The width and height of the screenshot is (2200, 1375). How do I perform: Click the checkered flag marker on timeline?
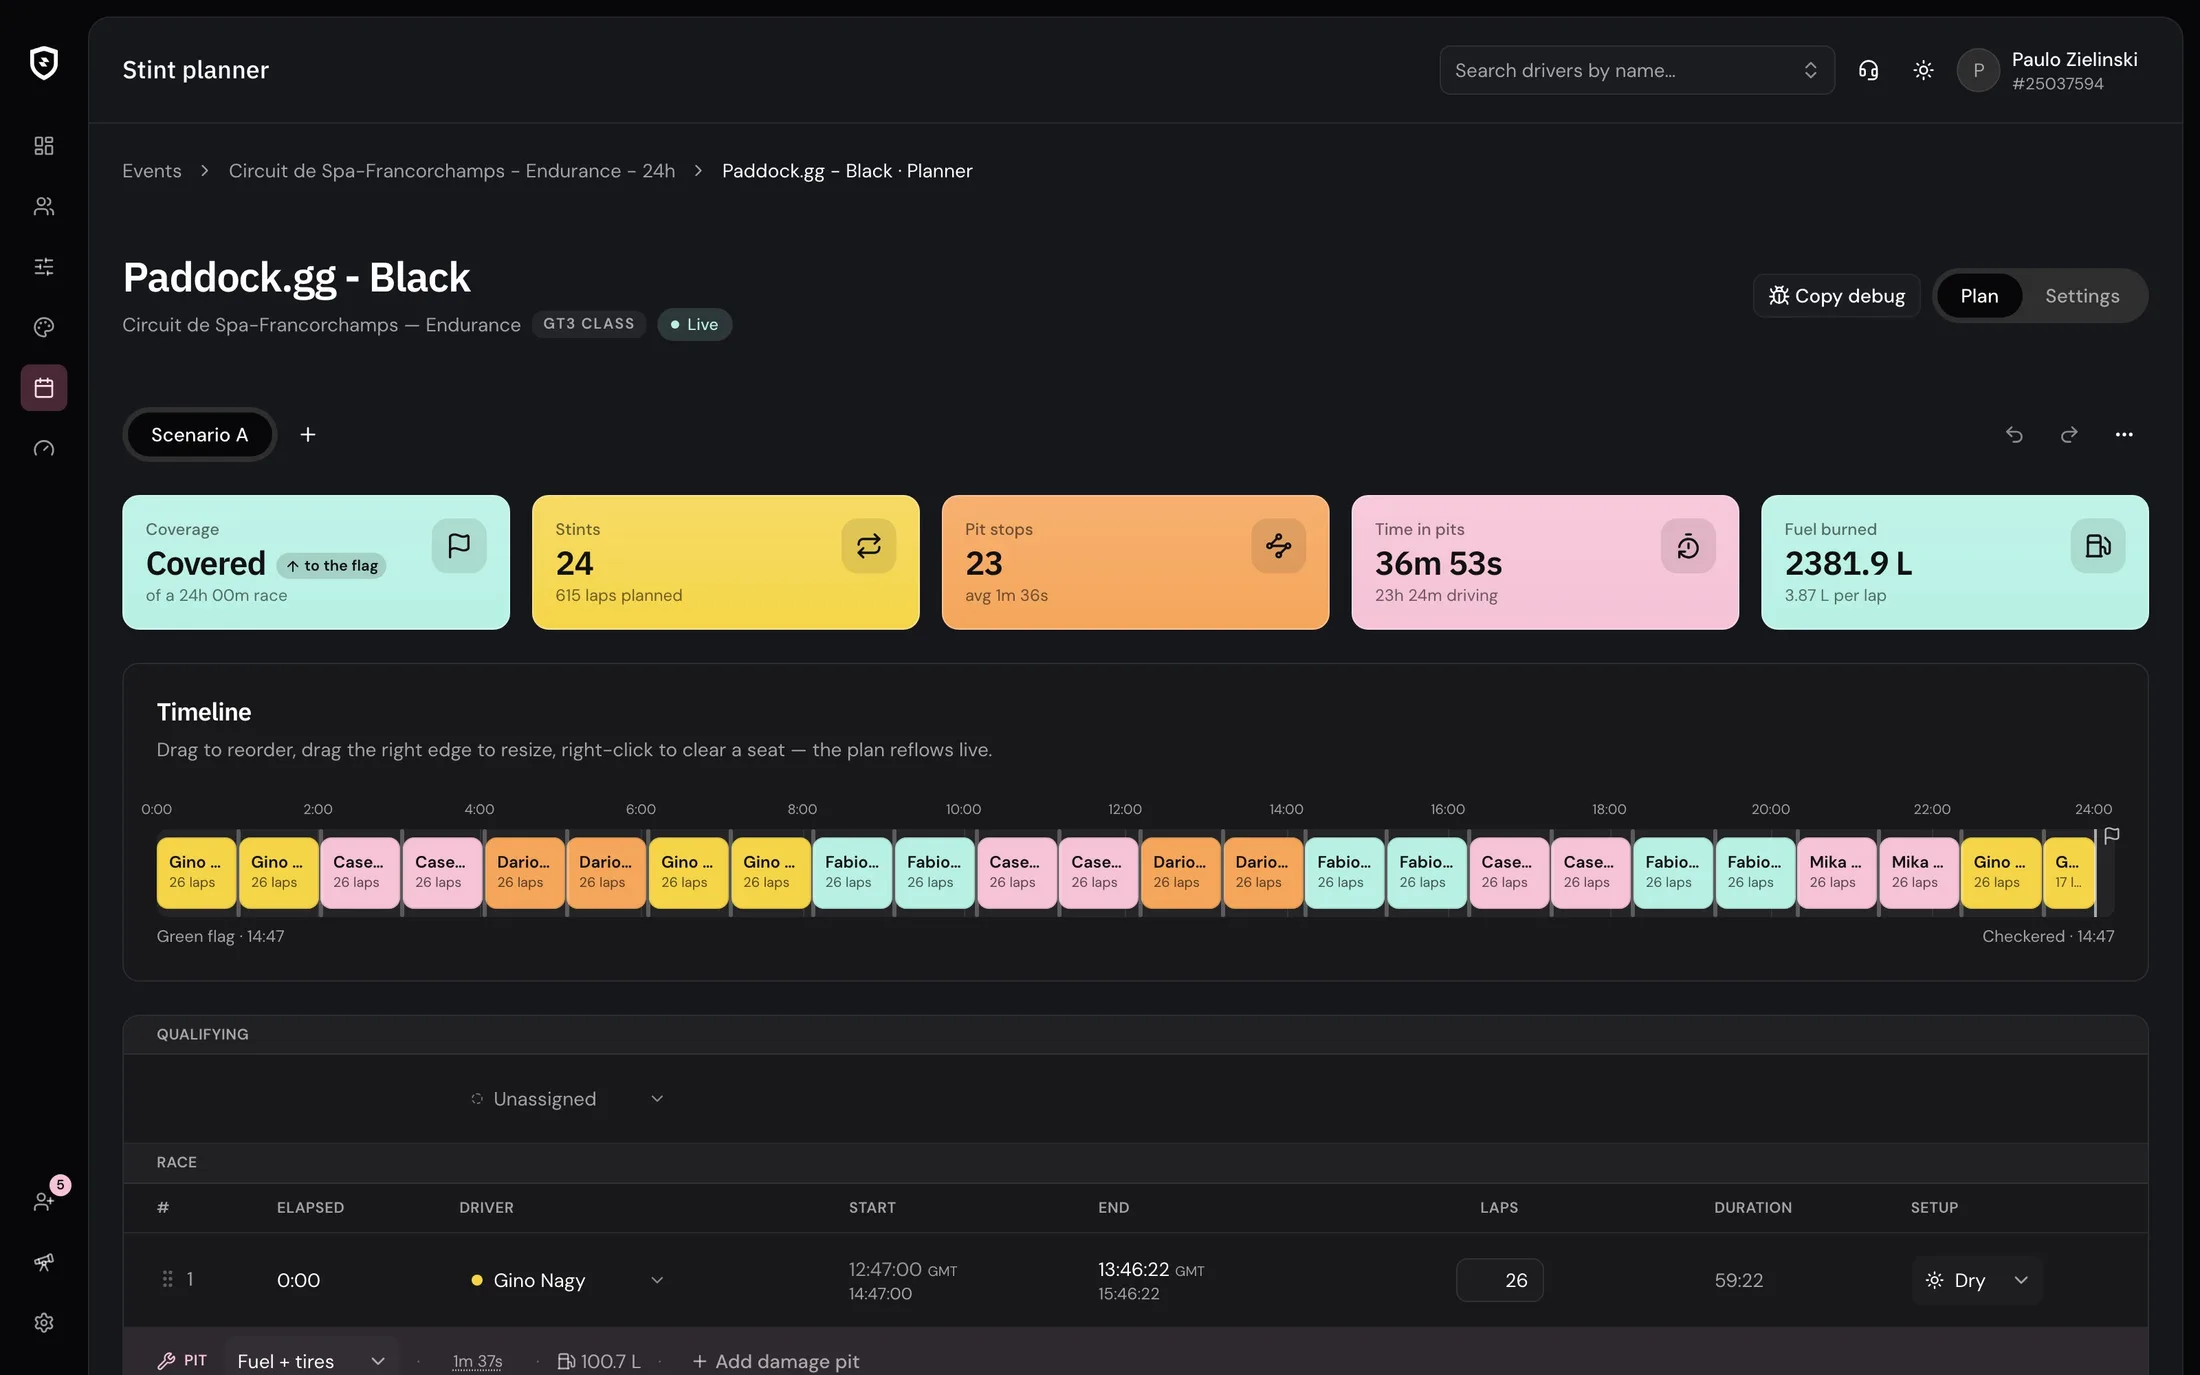tap(2111, 836)
